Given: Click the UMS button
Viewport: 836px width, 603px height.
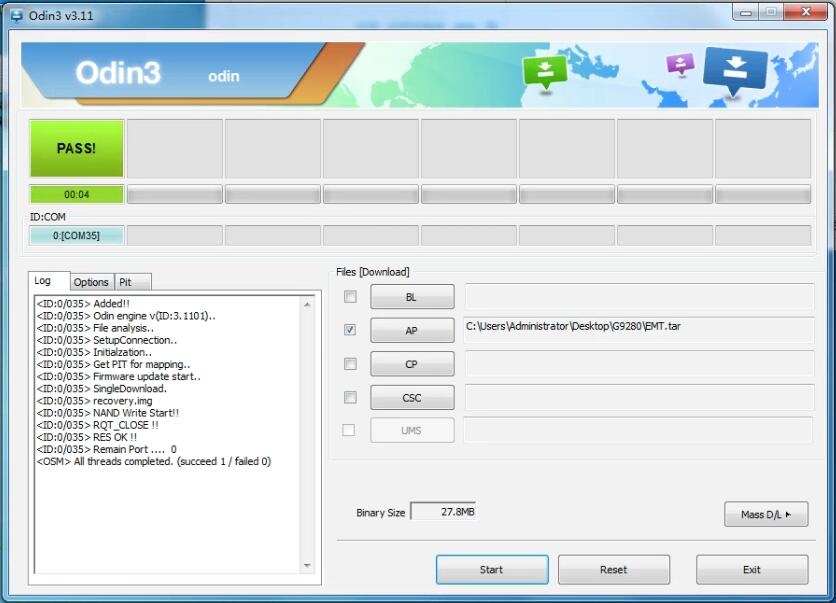Looking at the screenshot, I should [x=412, y=430].
